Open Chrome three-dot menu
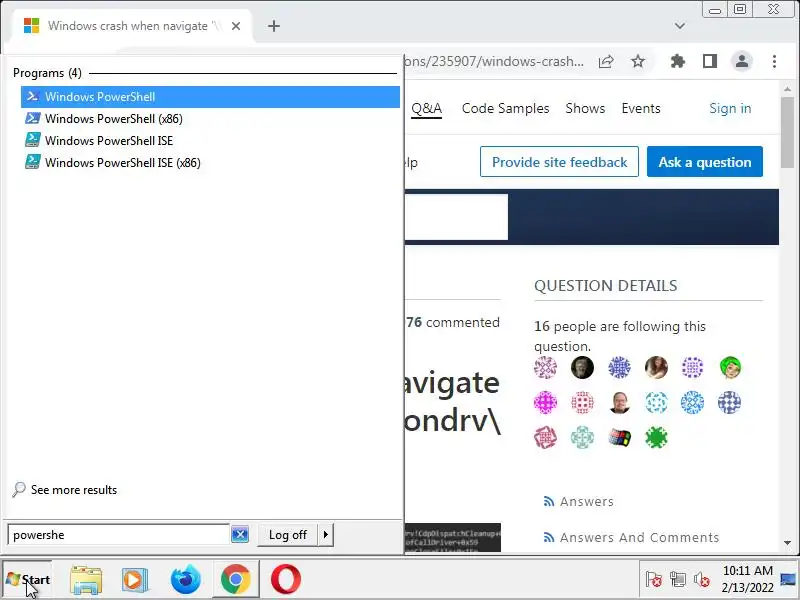Viewport: 800px width, 600px height. [774, 62]
